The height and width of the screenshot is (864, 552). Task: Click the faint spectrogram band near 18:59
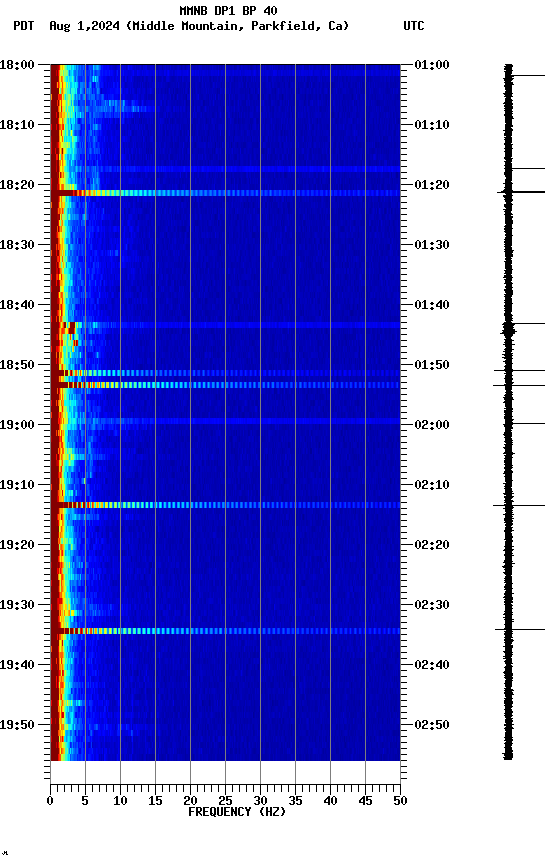[225, 421]
